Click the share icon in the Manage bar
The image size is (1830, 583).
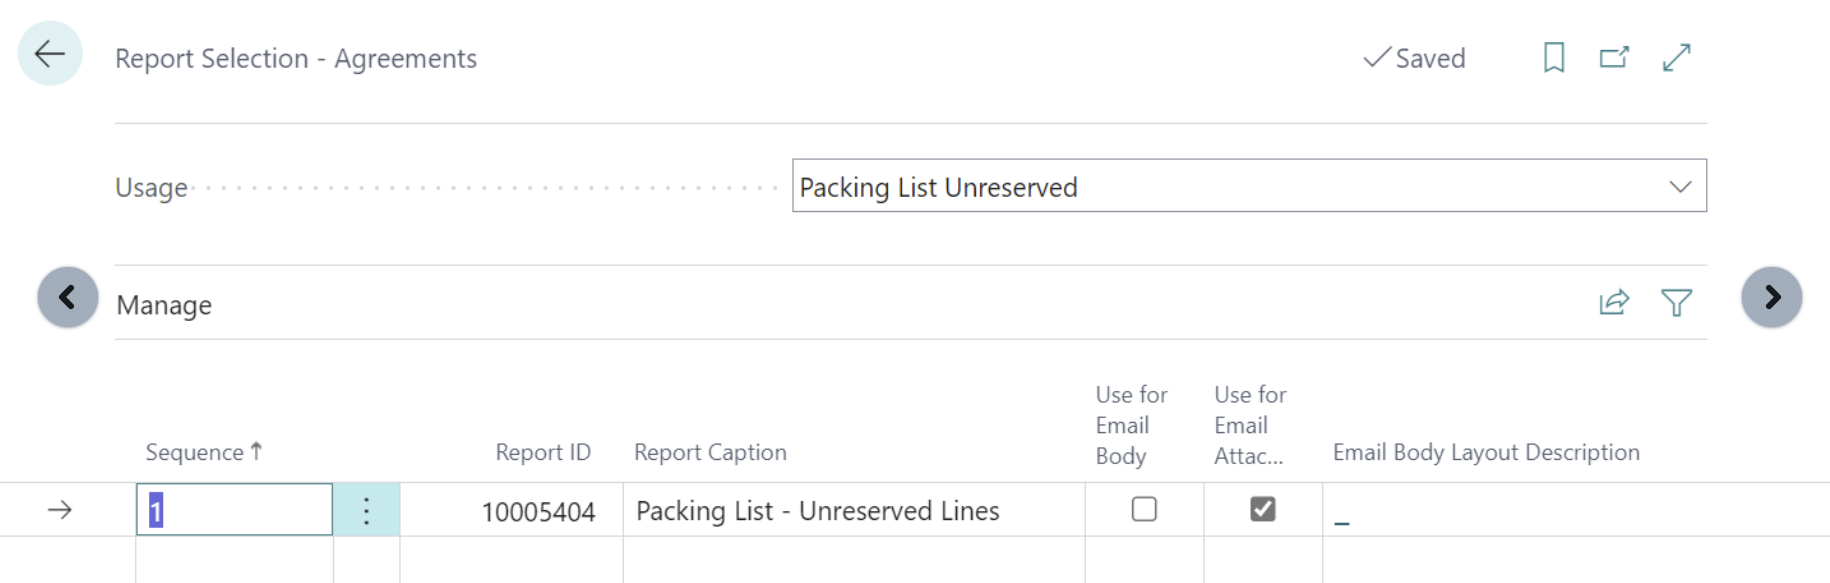coord(1614,302)
